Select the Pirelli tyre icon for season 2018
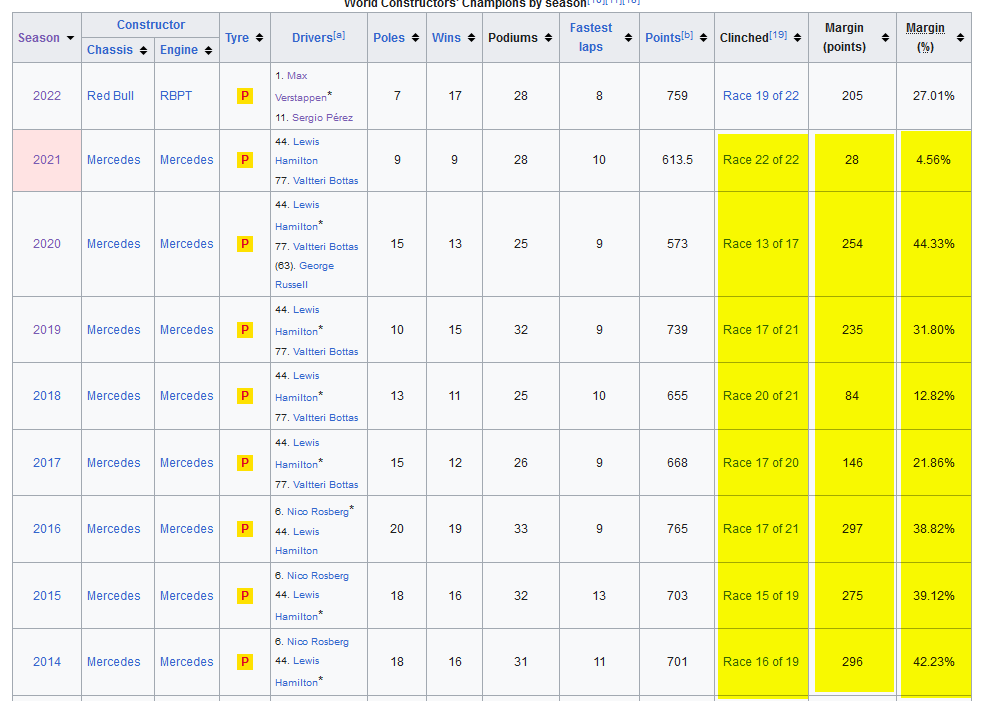Screen dimensions: 985x701 [245, 396]
